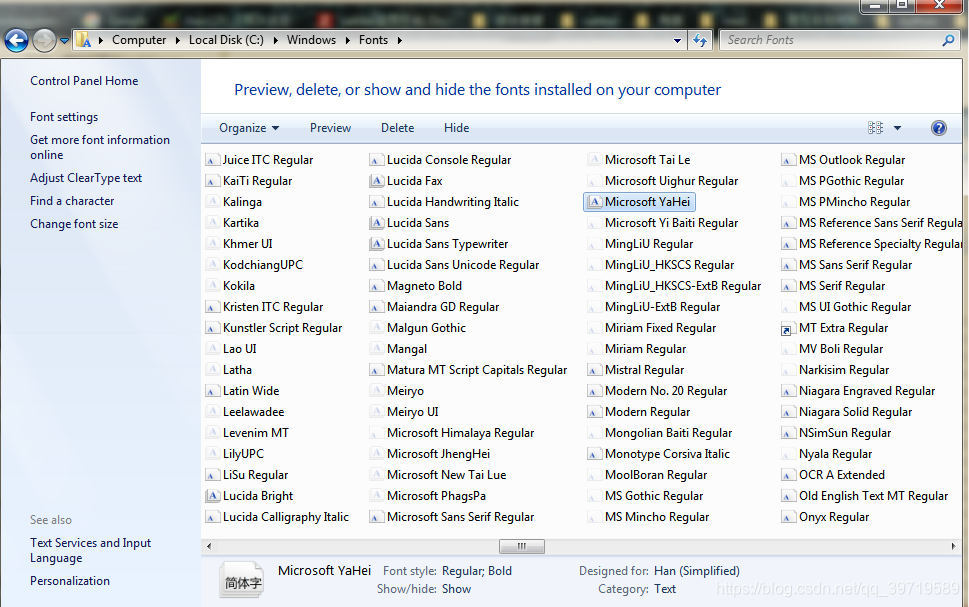Select Niagara Solid Regular font name

click(x=855, y=412)
